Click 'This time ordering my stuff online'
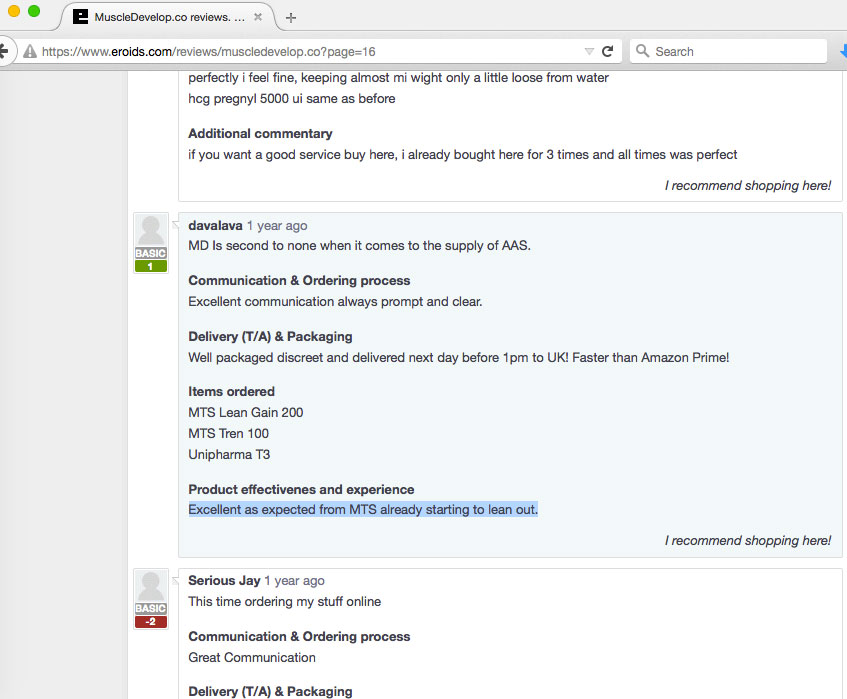 (x=285, y=602)
